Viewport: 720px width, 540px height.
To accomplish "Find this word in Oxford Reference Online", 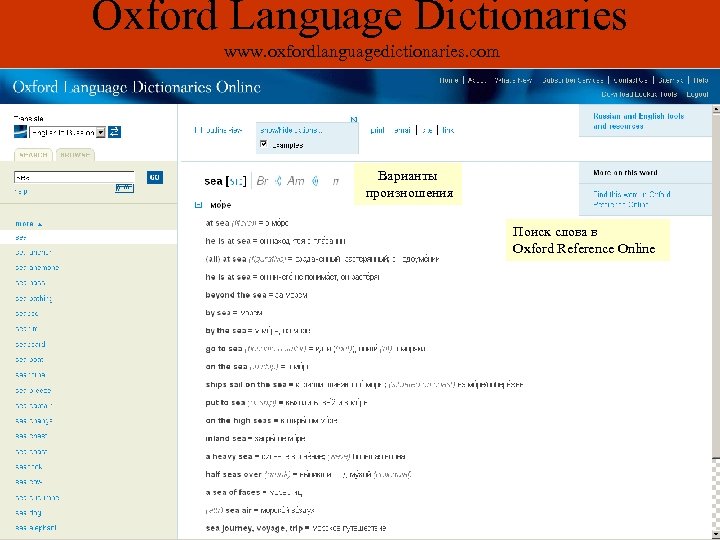I will pyautogui.click(x=631, y=199).
